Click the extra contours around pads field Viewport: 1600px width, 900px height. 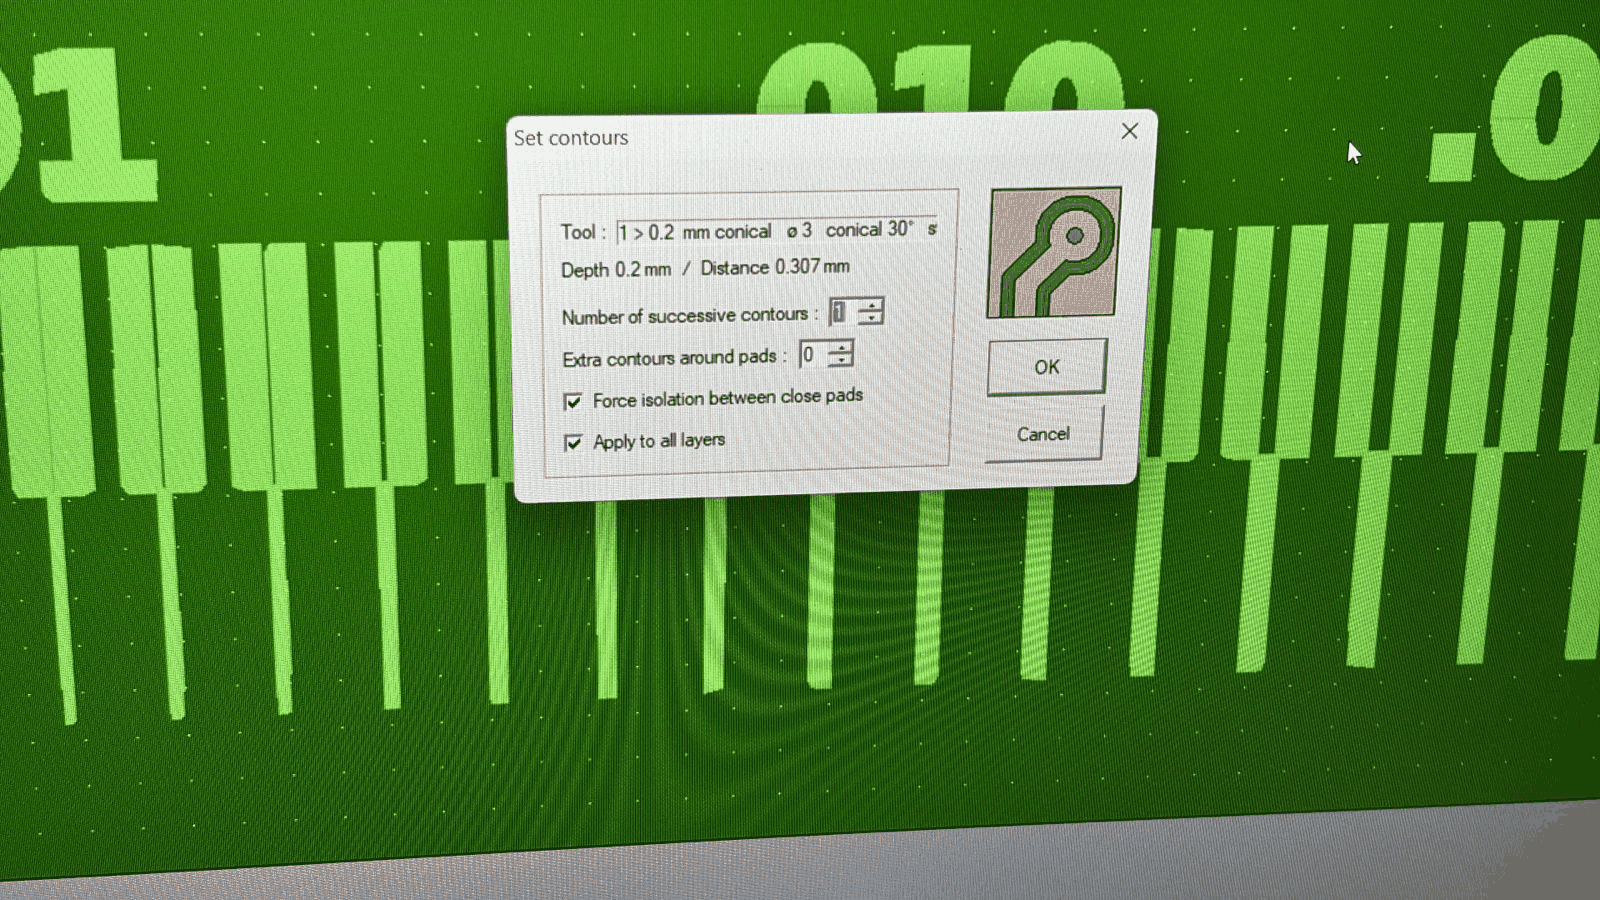(814, 355)
